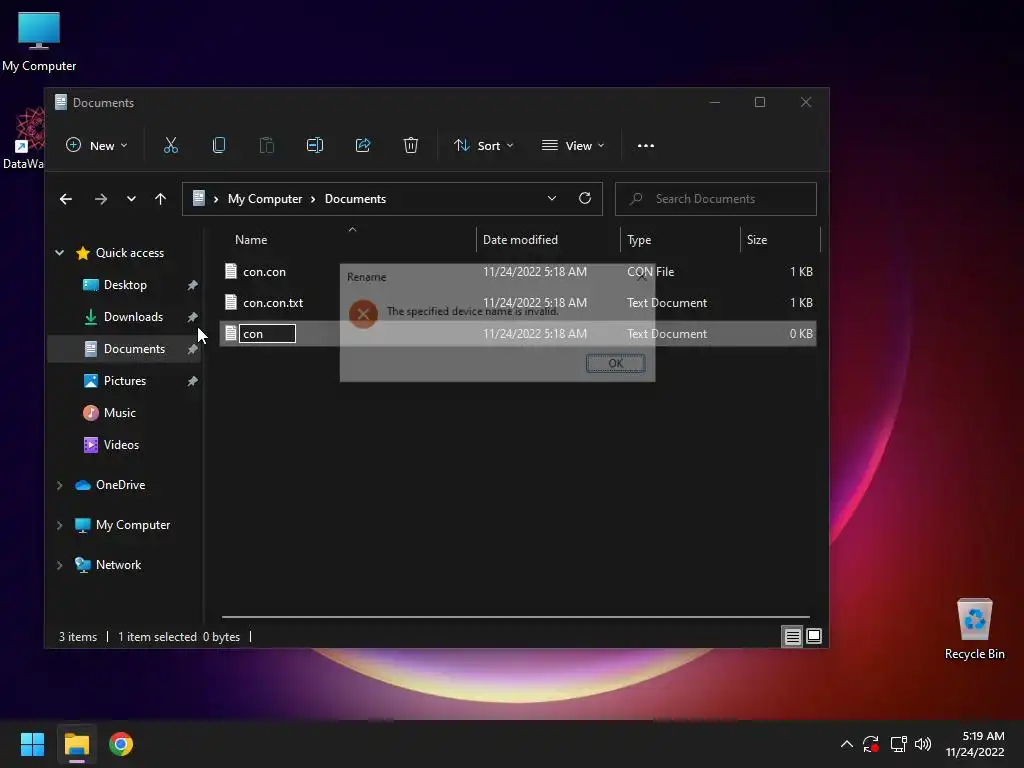
Task: Switch to large thumbnails view icon
Action: click(814, 636)
